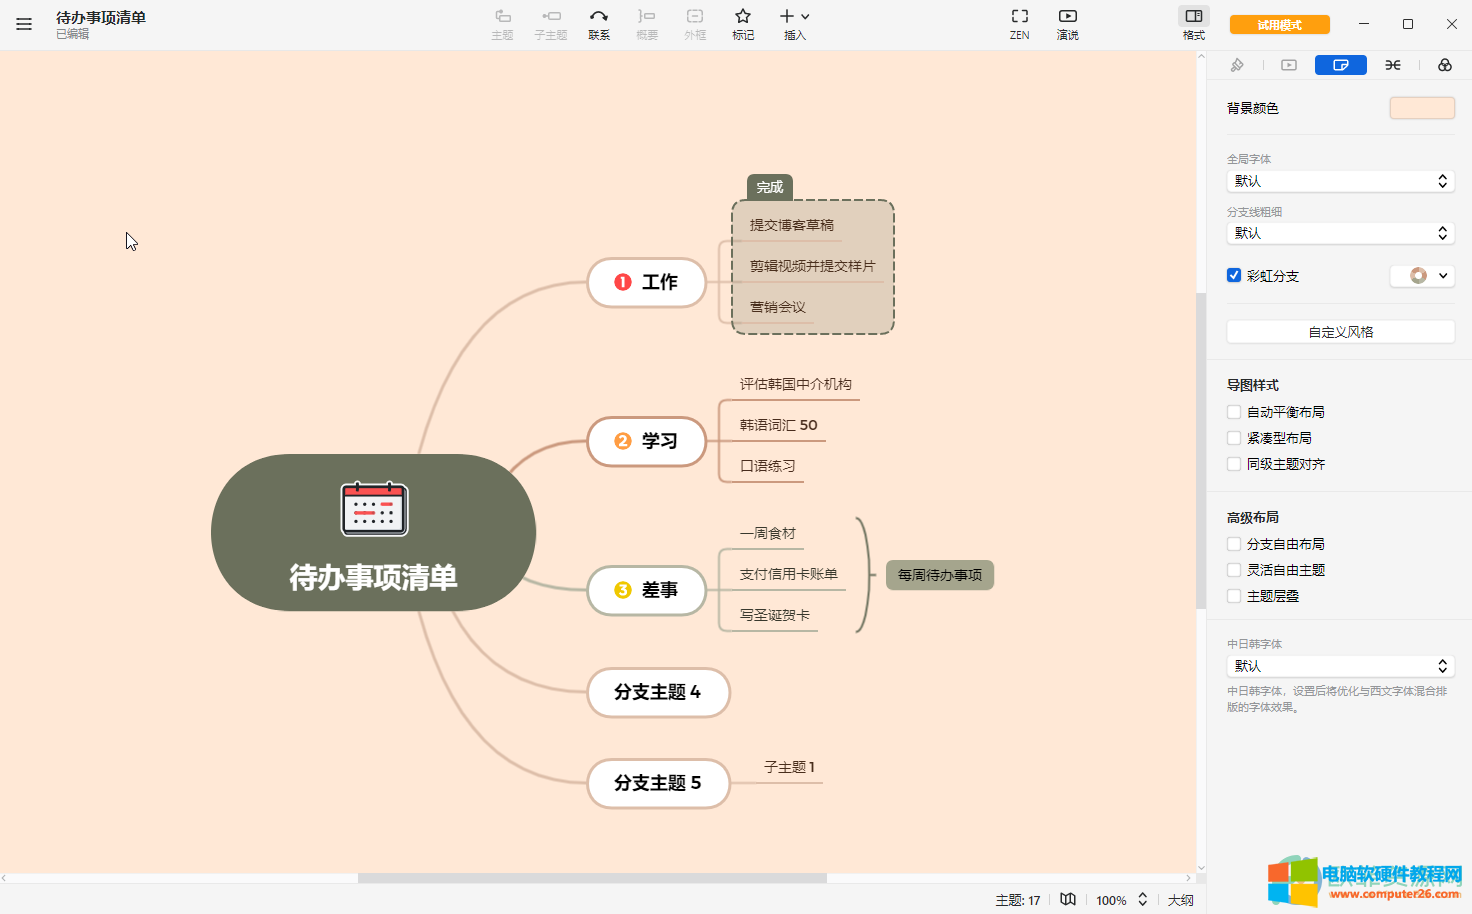Uncheck the rainbow branch (彩虹分支) checkbox
Image resolution: width=1472 pixels, height=914 pixels.
tap(1234, 275)
